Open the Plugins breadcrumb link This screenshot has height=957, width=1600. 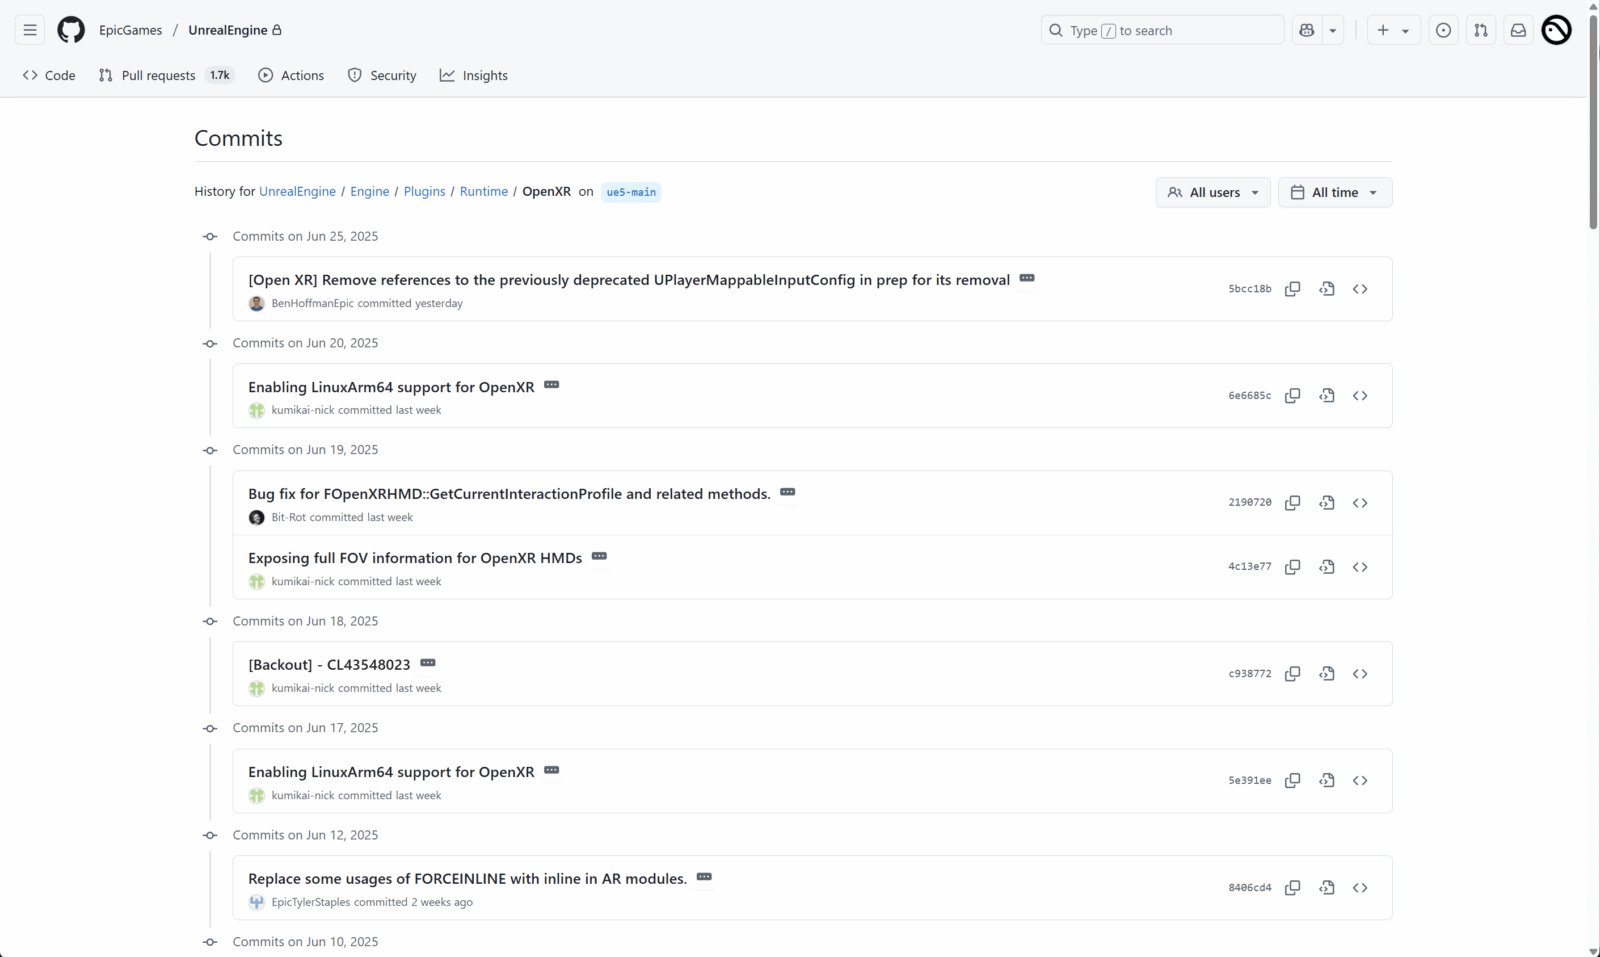(x=424, y=192)
